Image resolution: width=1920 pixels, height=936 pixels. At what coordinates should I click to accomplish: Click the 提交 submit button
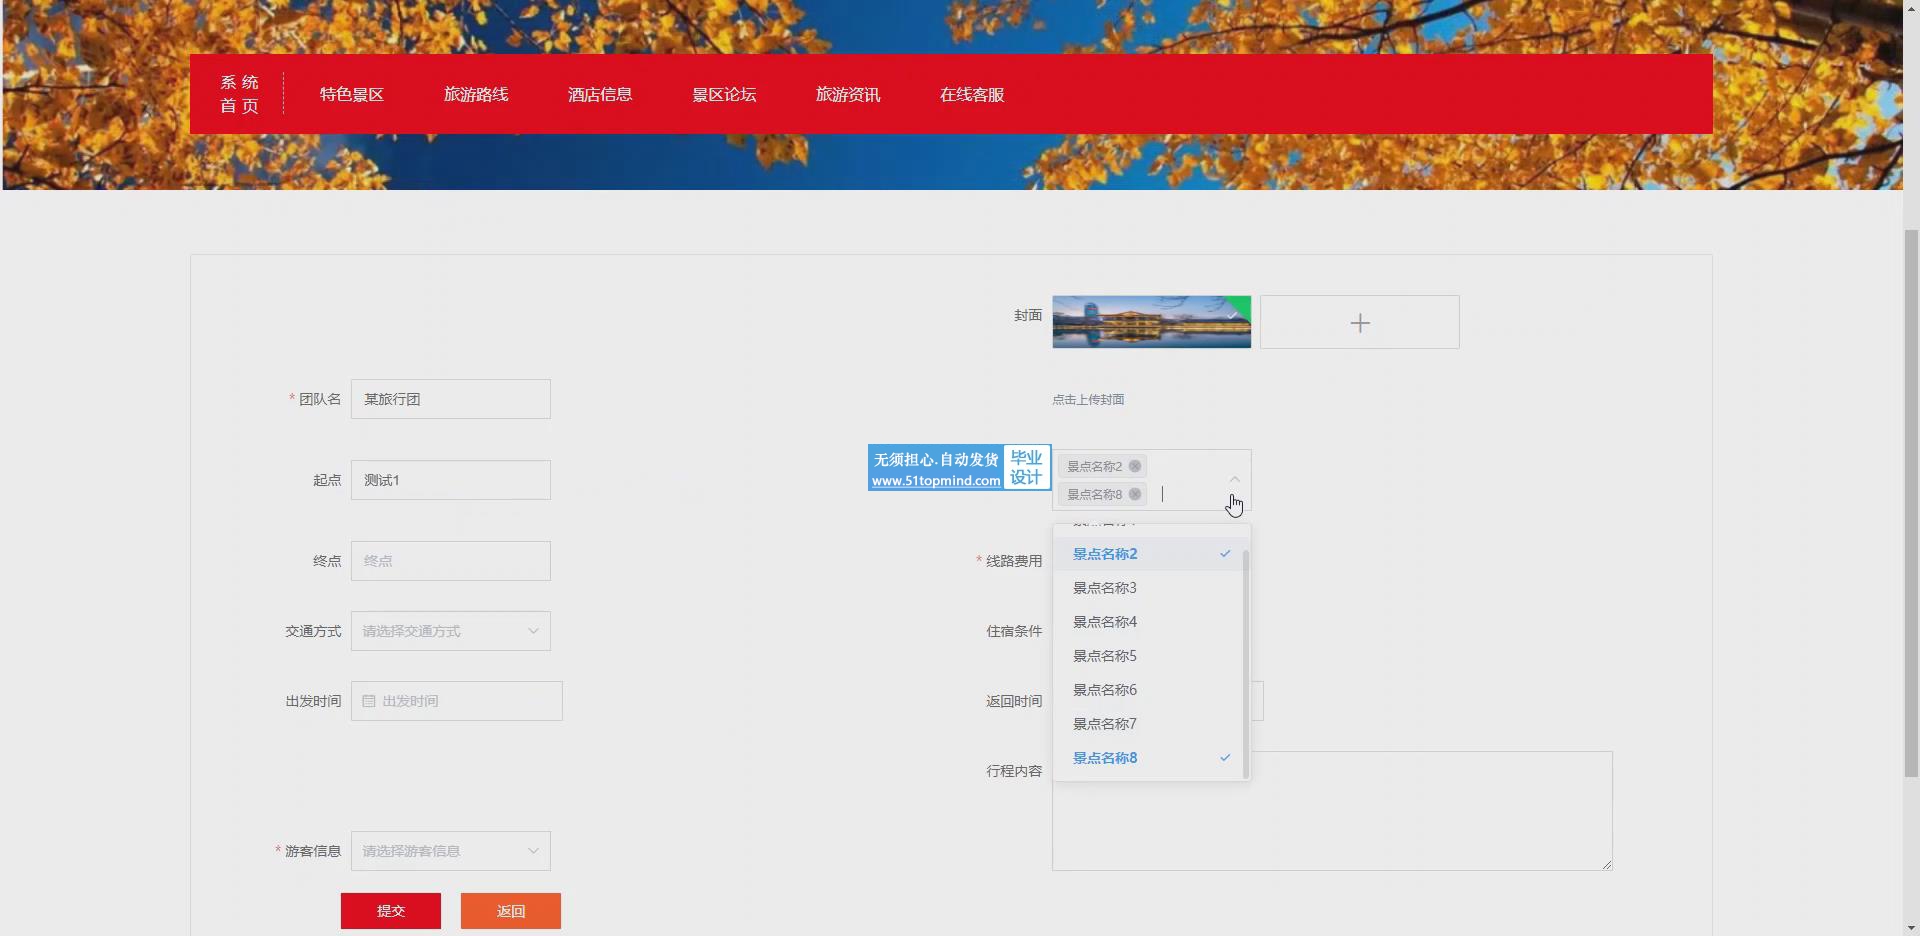coord(391,911)
